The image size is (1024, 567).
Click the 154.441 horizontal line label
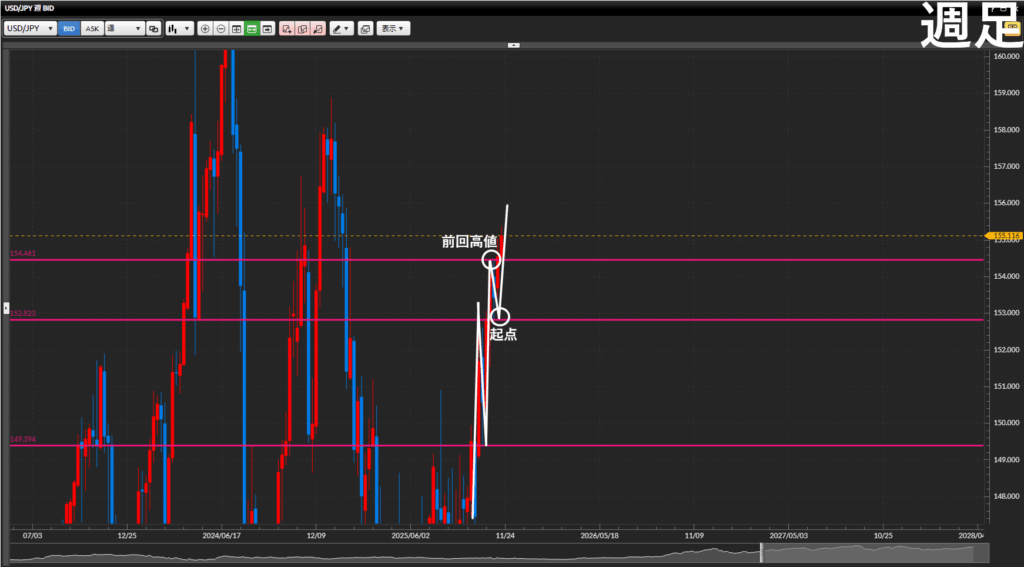point(23,254)
